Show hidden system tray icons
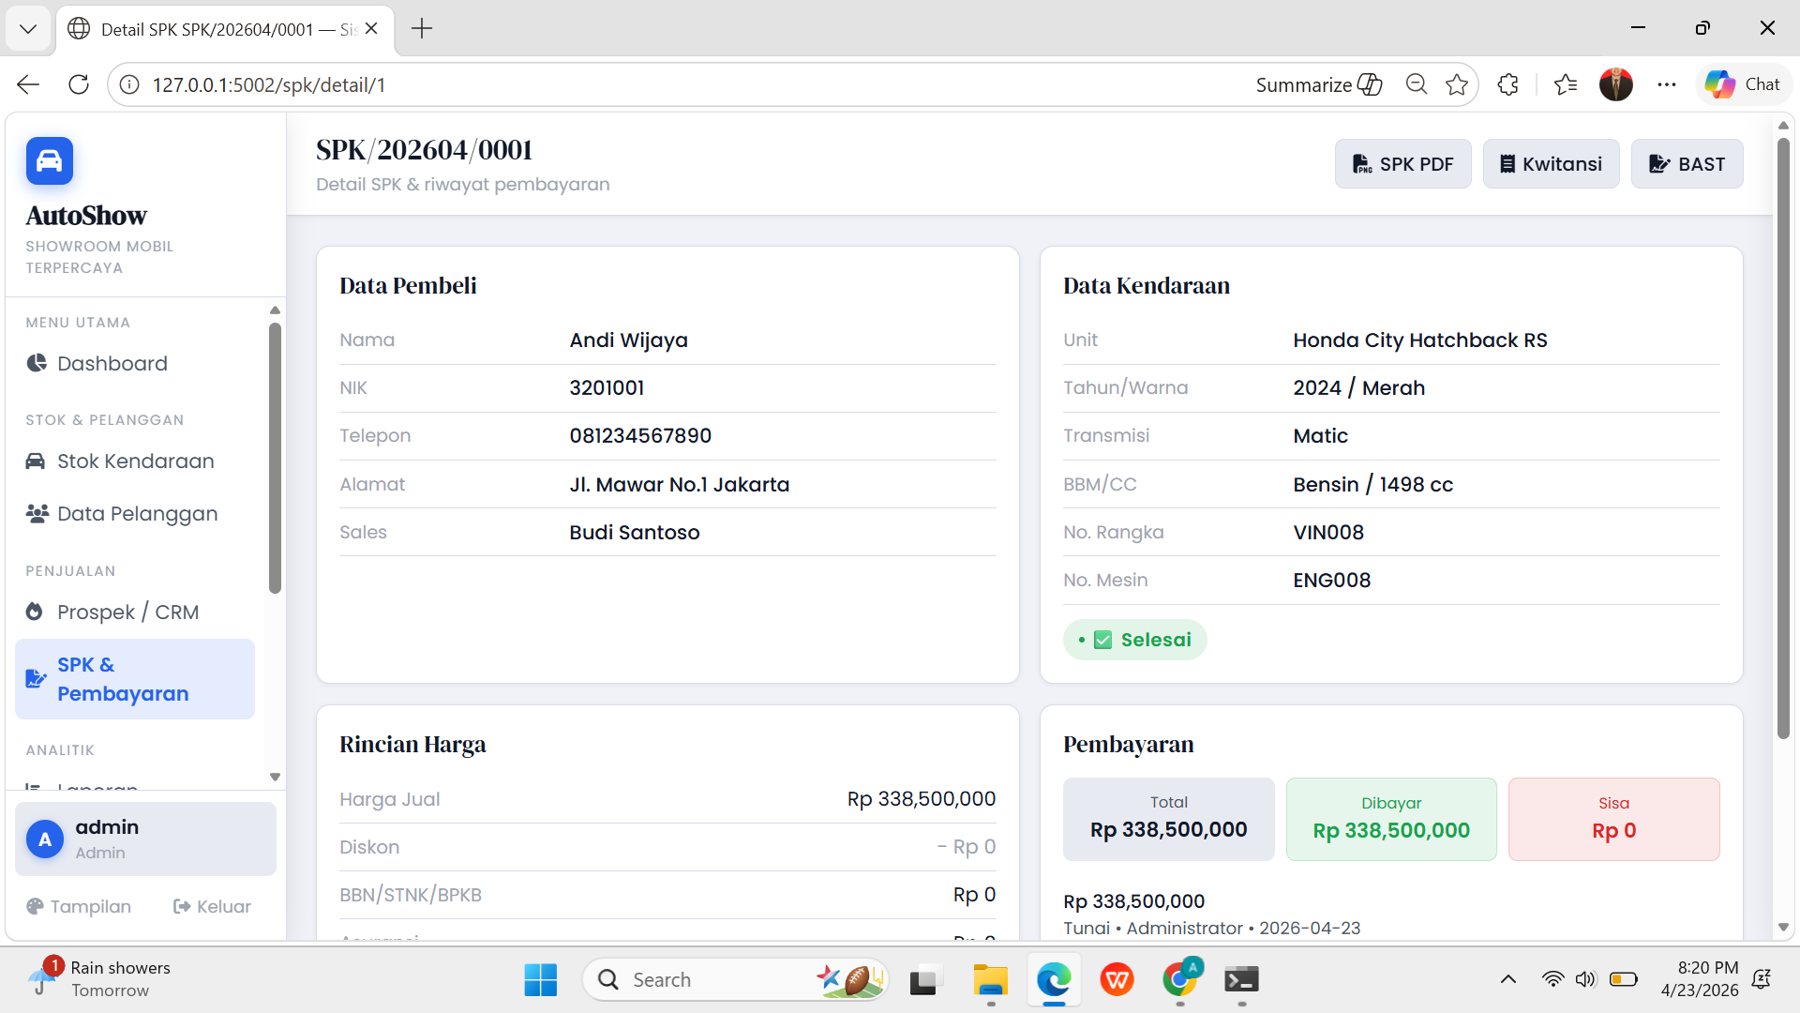 [1508, 980]
